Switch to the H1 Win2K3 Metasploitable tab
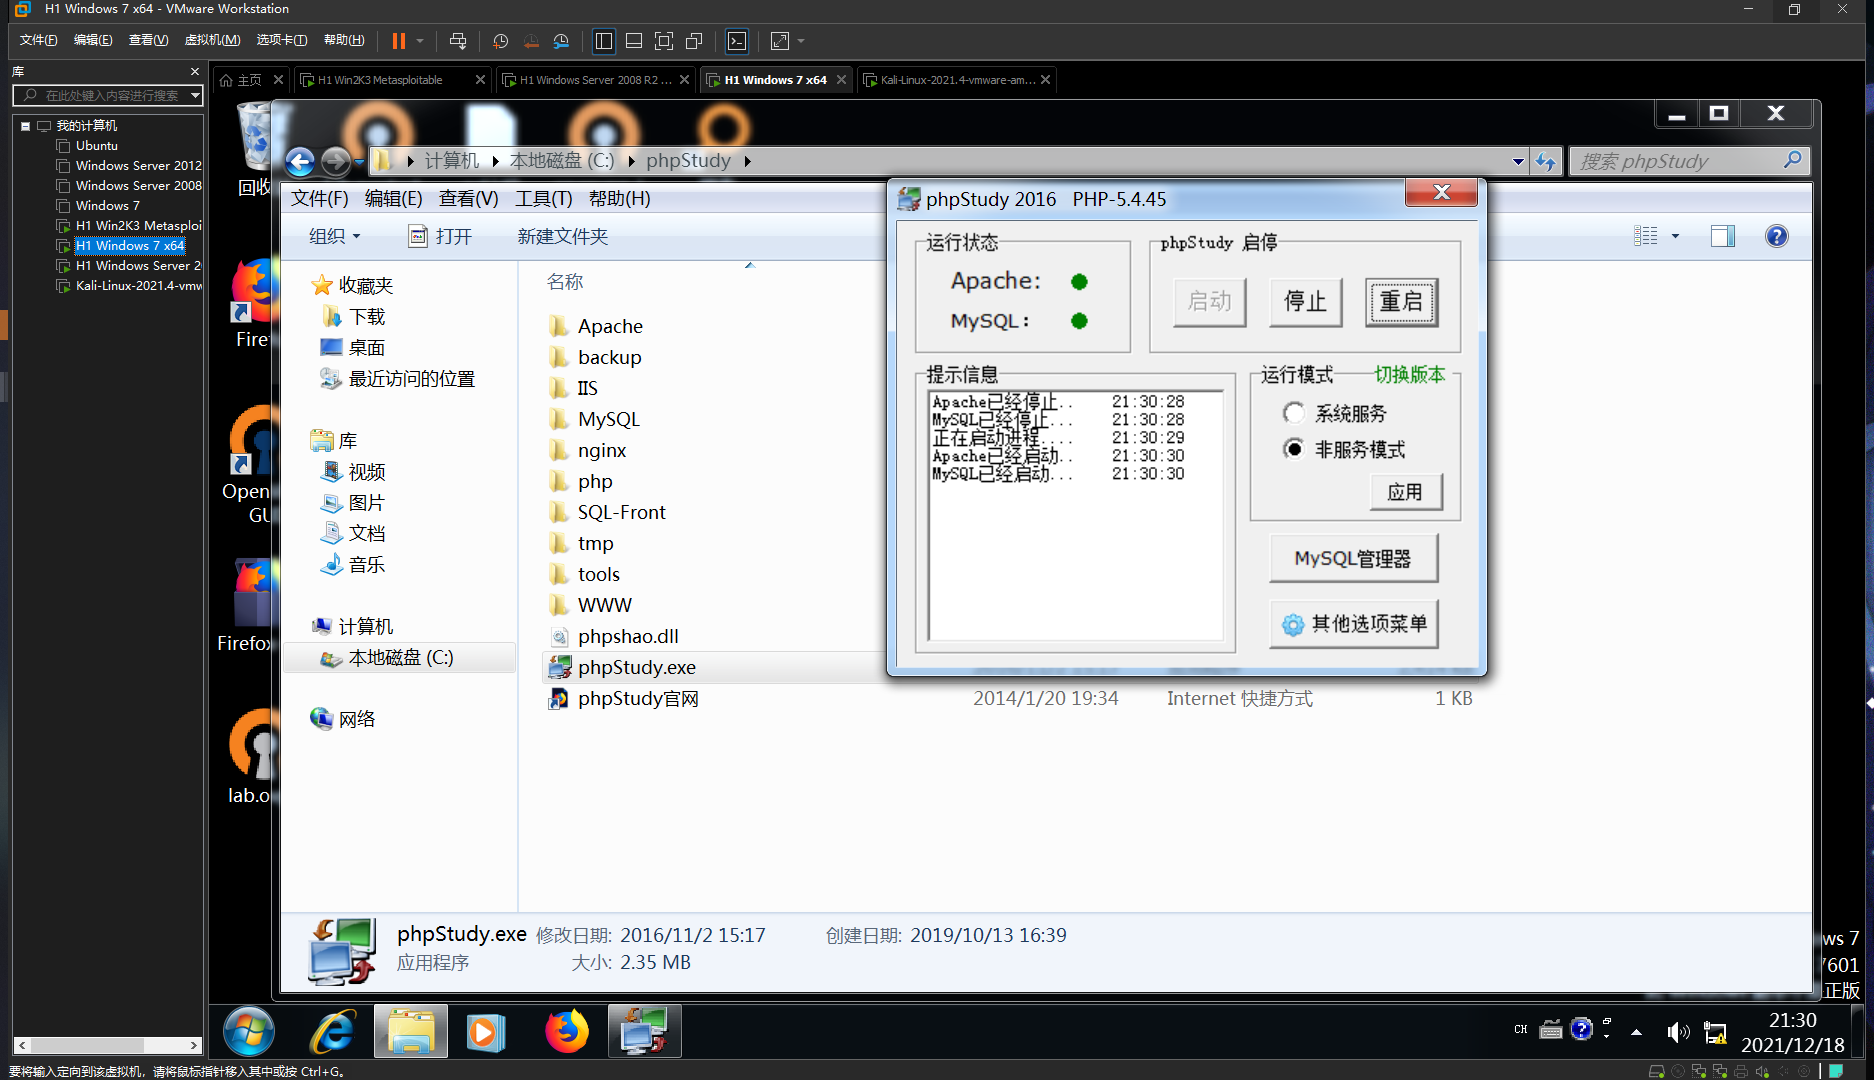The height and width of the screenshot is (1080, 1874). (393, 80)
